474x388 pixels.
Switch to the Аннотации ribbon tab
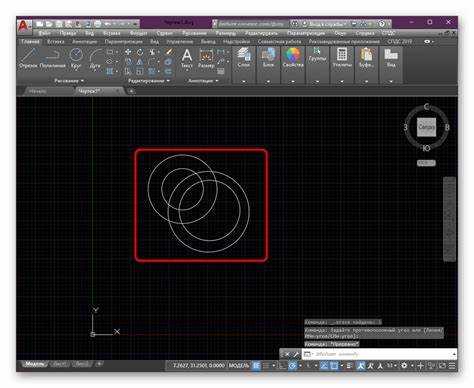pos(85,42)
